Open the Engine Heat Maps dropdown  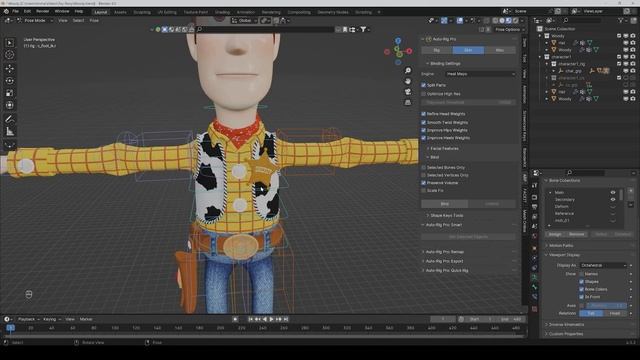(480, 74)
